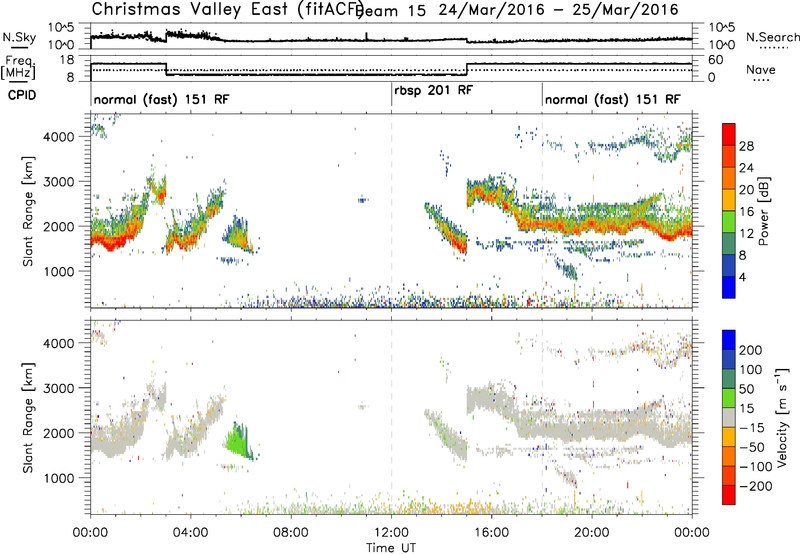Click the '04:00' time axis tick label
This screenshot has height=554, width=800.
pos(191,533)
